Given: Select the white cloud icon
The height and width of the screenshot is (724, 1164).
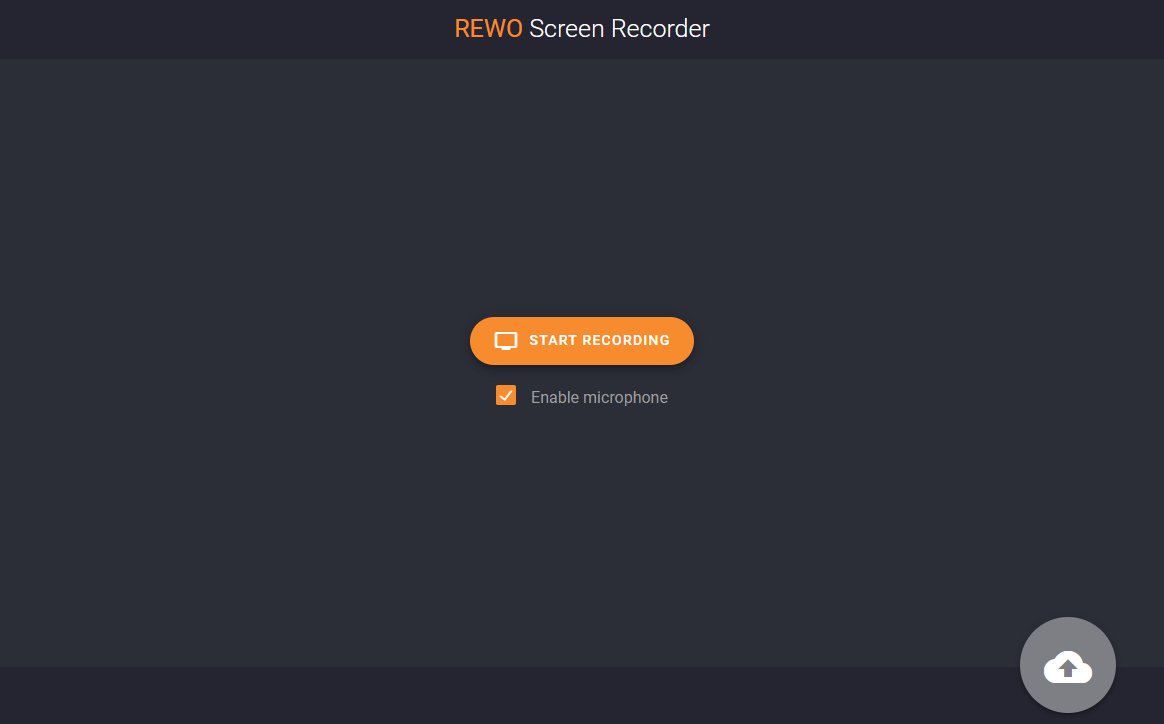Looking at the screenshot, I should click(1067, 667).
